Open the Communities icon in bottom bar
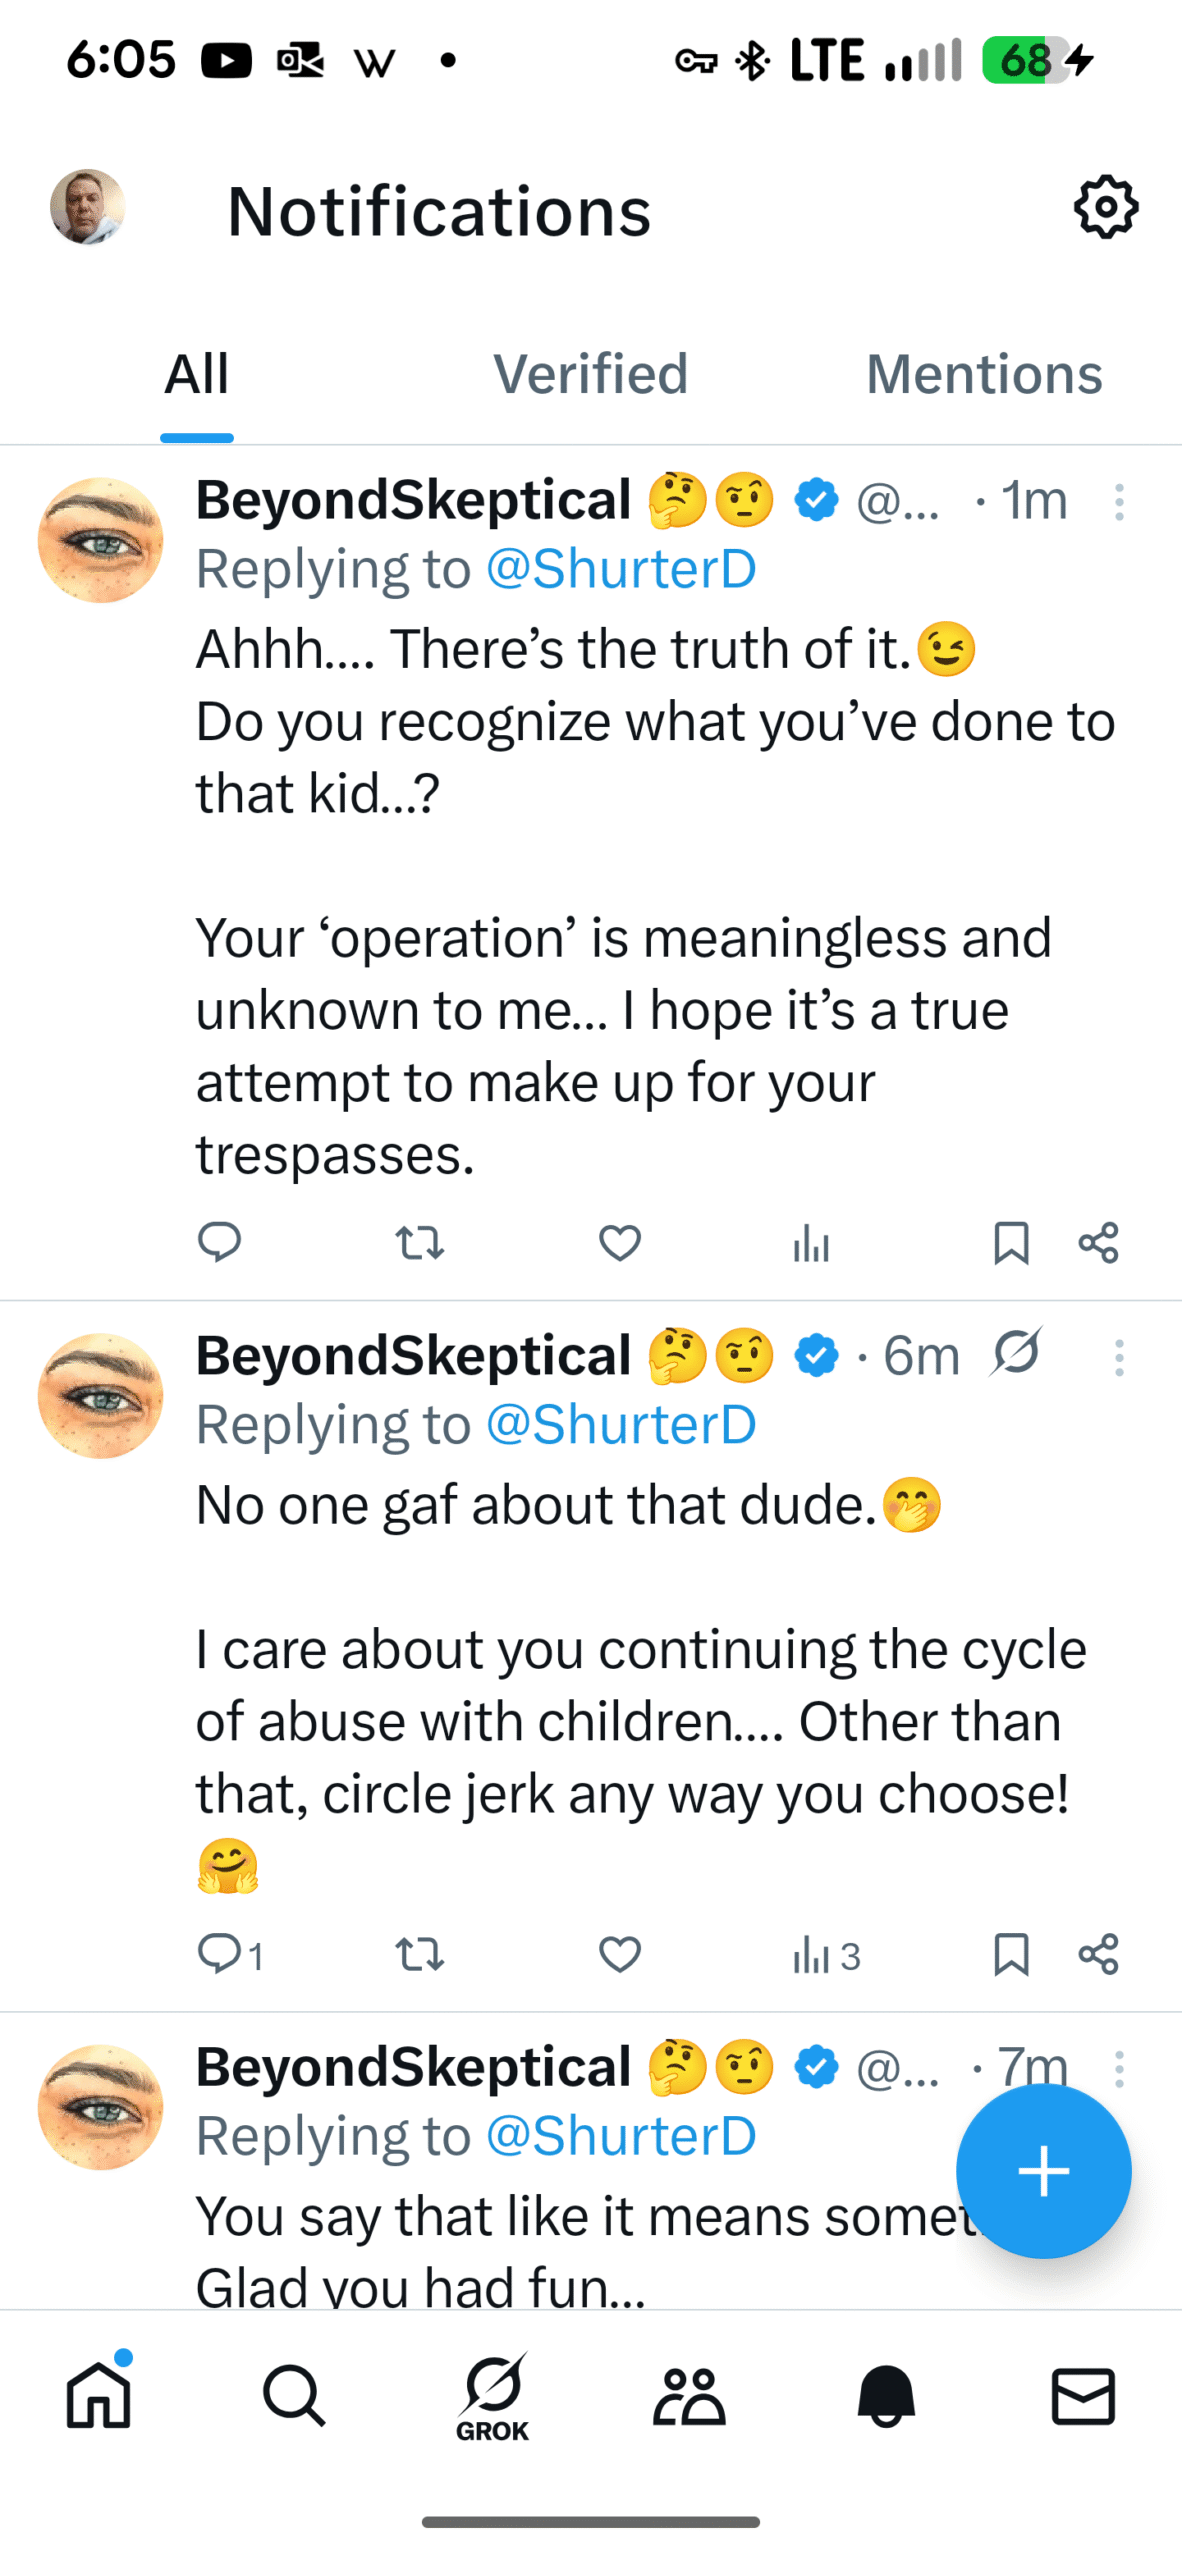This screenshot has height=2560, width=1182. 689,2395
